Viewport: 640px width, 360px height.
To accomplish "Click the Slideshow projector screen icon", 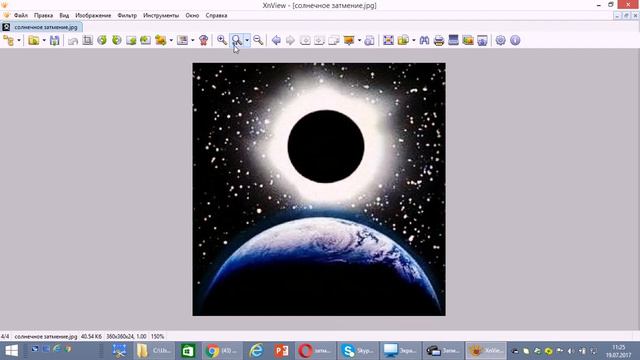I will pyautogui.click(x=349, y=40).
